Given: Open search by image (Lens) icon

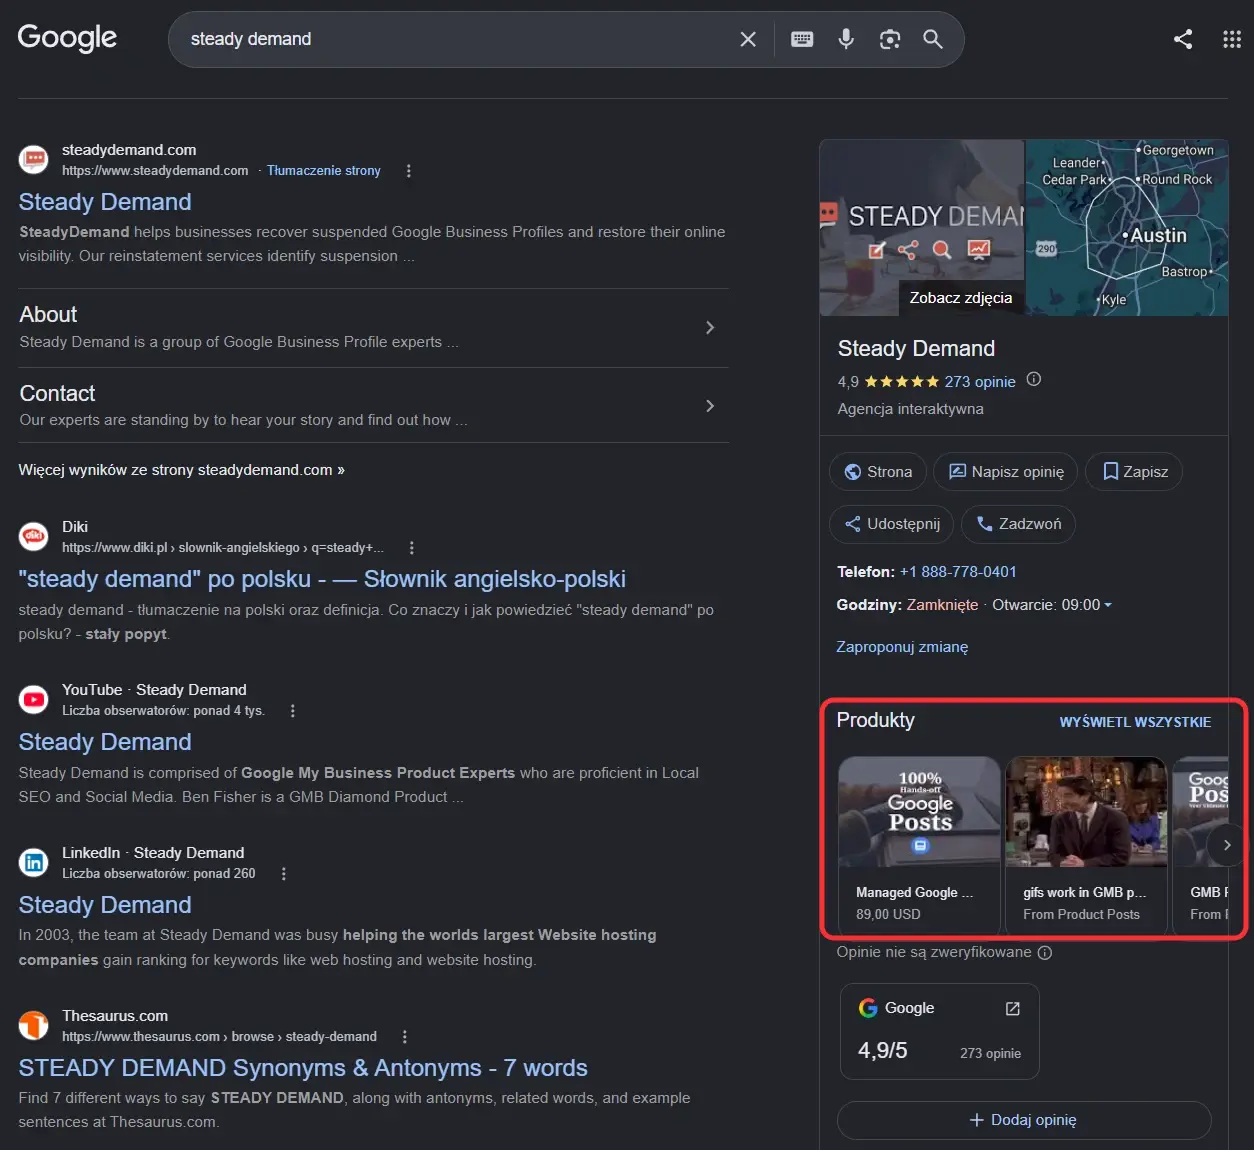Looking at the screenshot, I should [890, 39].
